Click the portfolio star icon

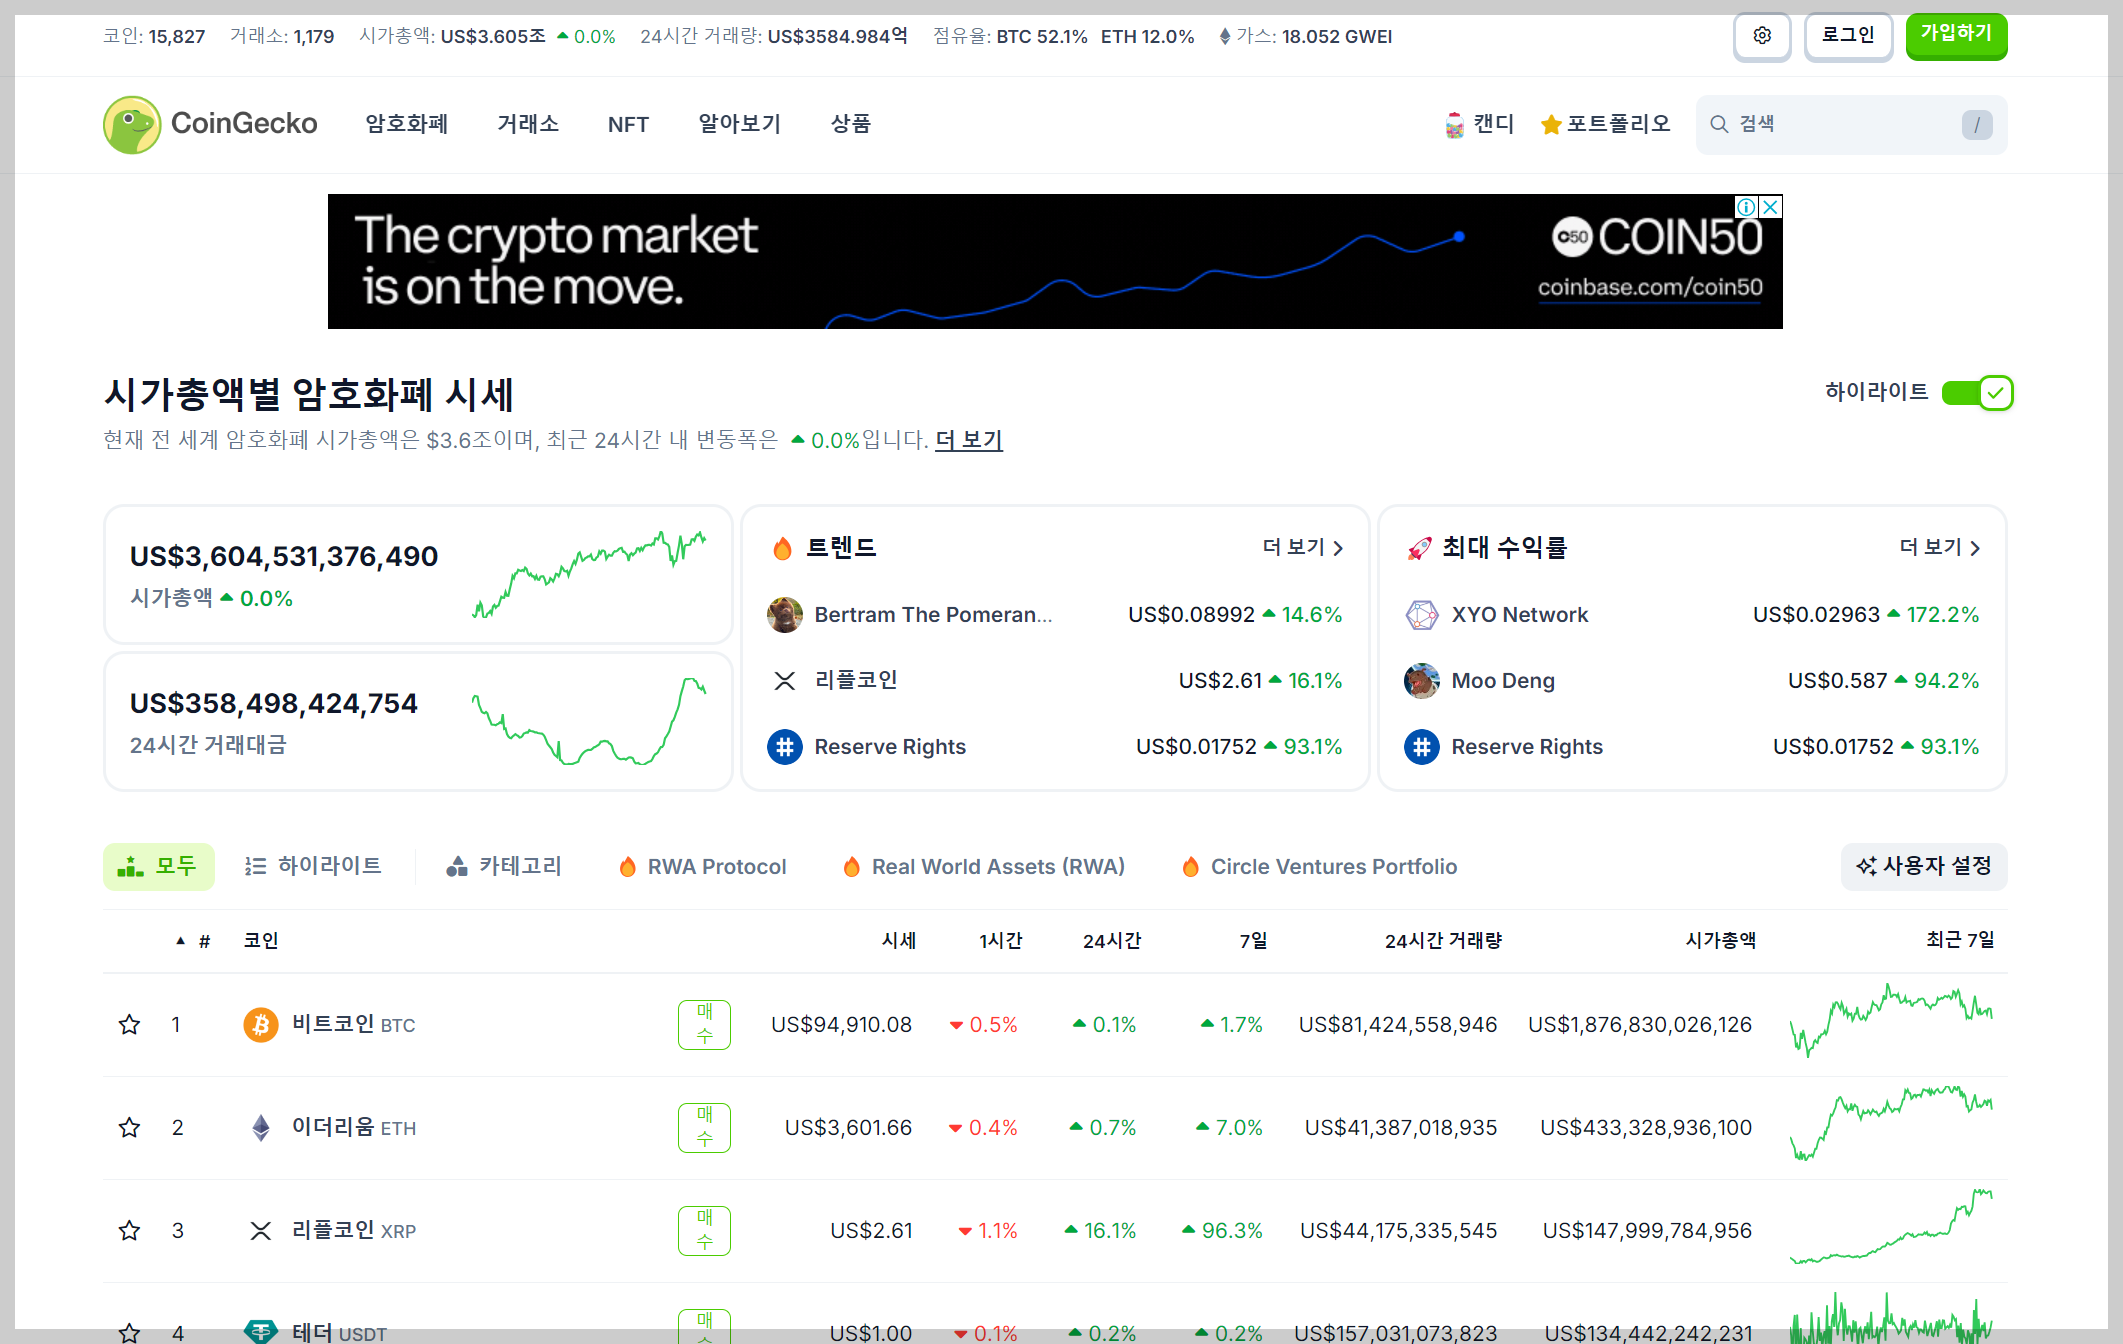tap(1551, 125)
